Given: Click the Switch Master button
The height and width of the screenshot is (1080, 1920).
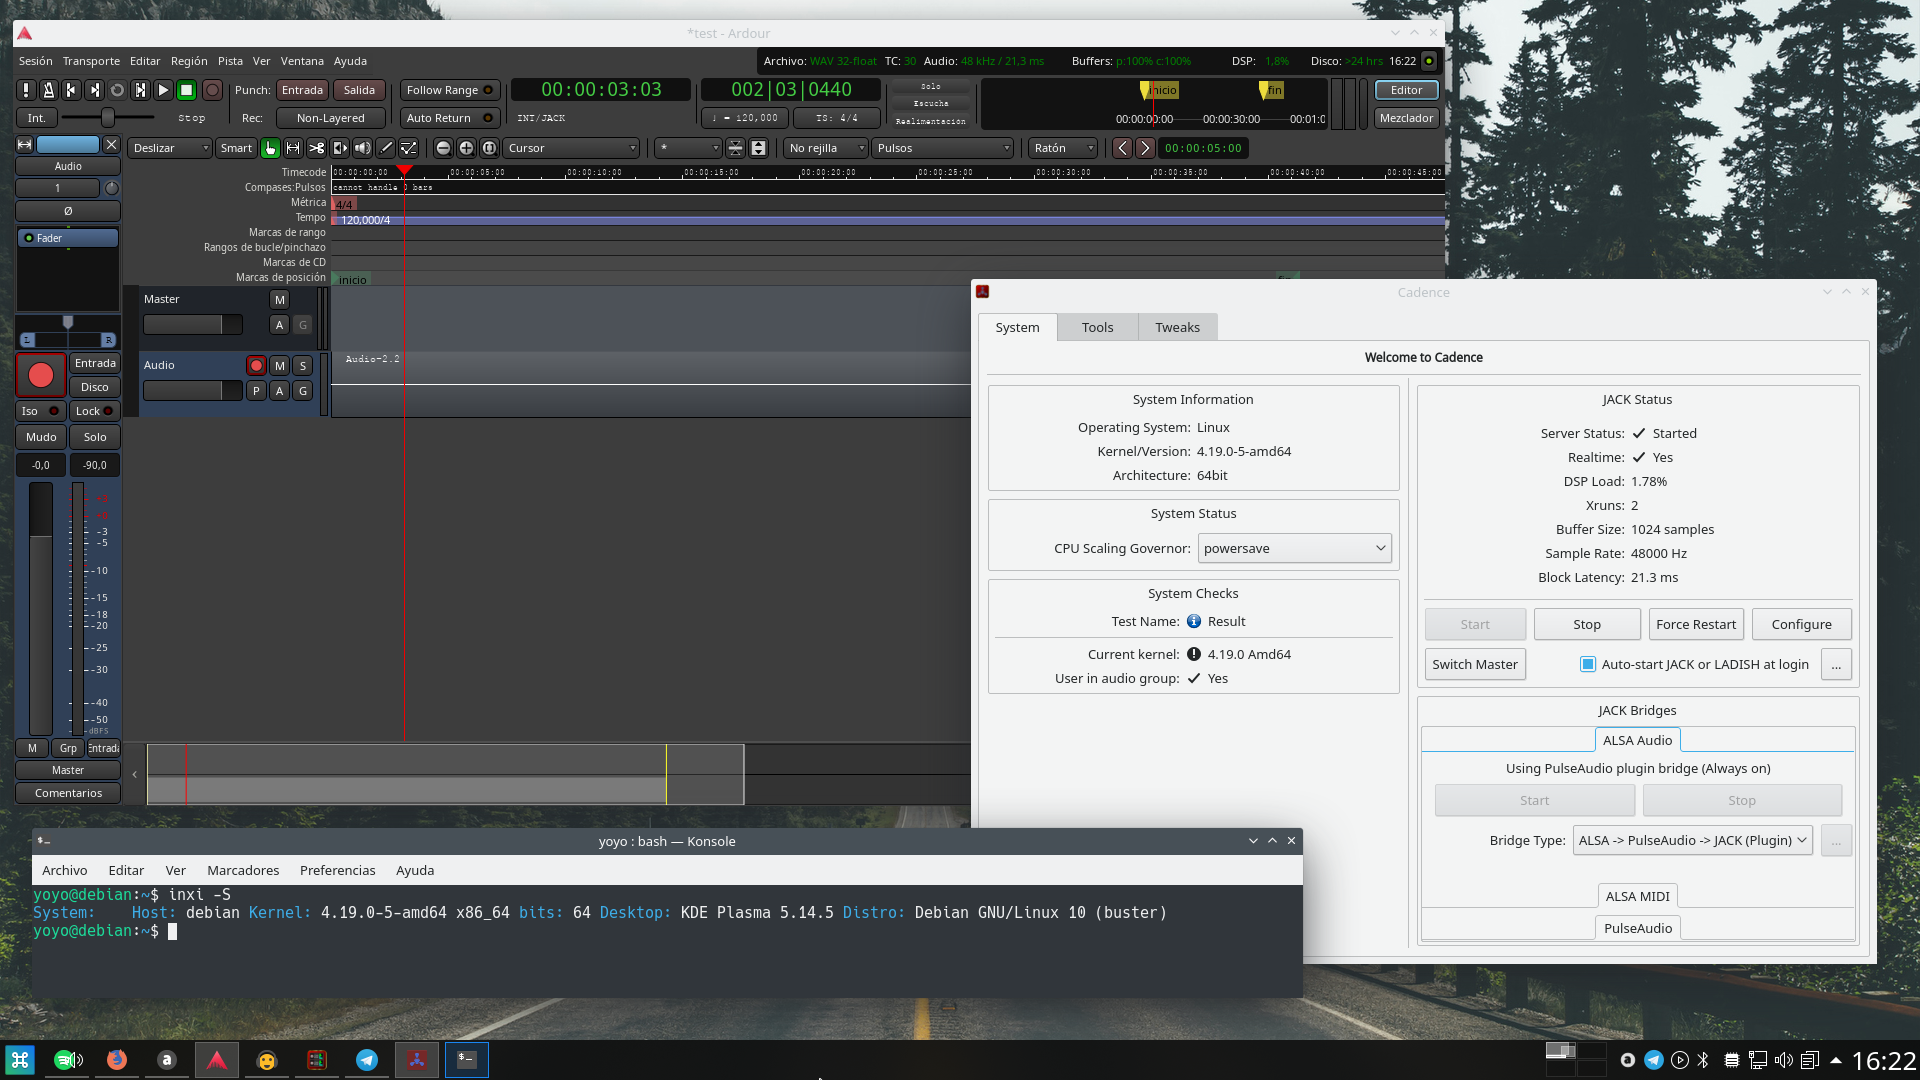Looking at the screenshot, I should pyautogui.click(x=1475, y=664).
